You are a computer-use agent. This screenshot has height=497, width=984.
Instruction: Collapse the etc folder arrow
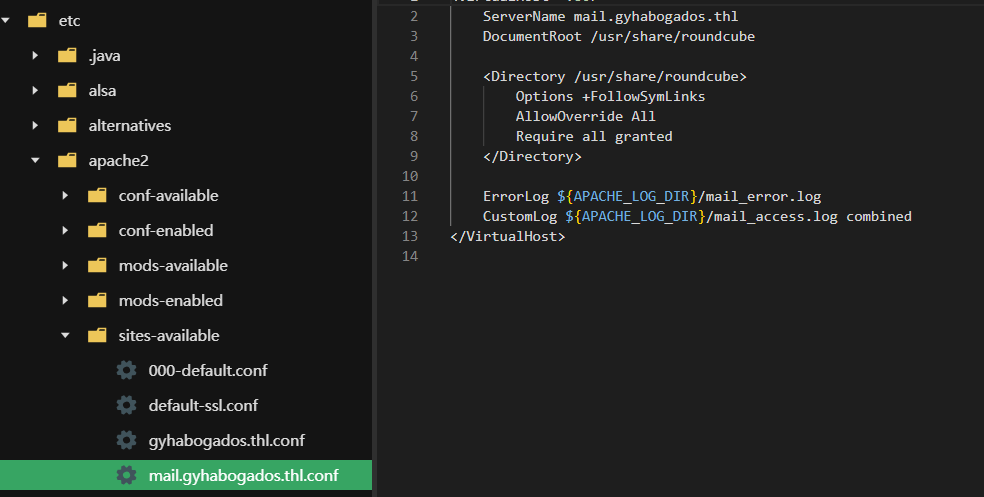coord(6,21)
